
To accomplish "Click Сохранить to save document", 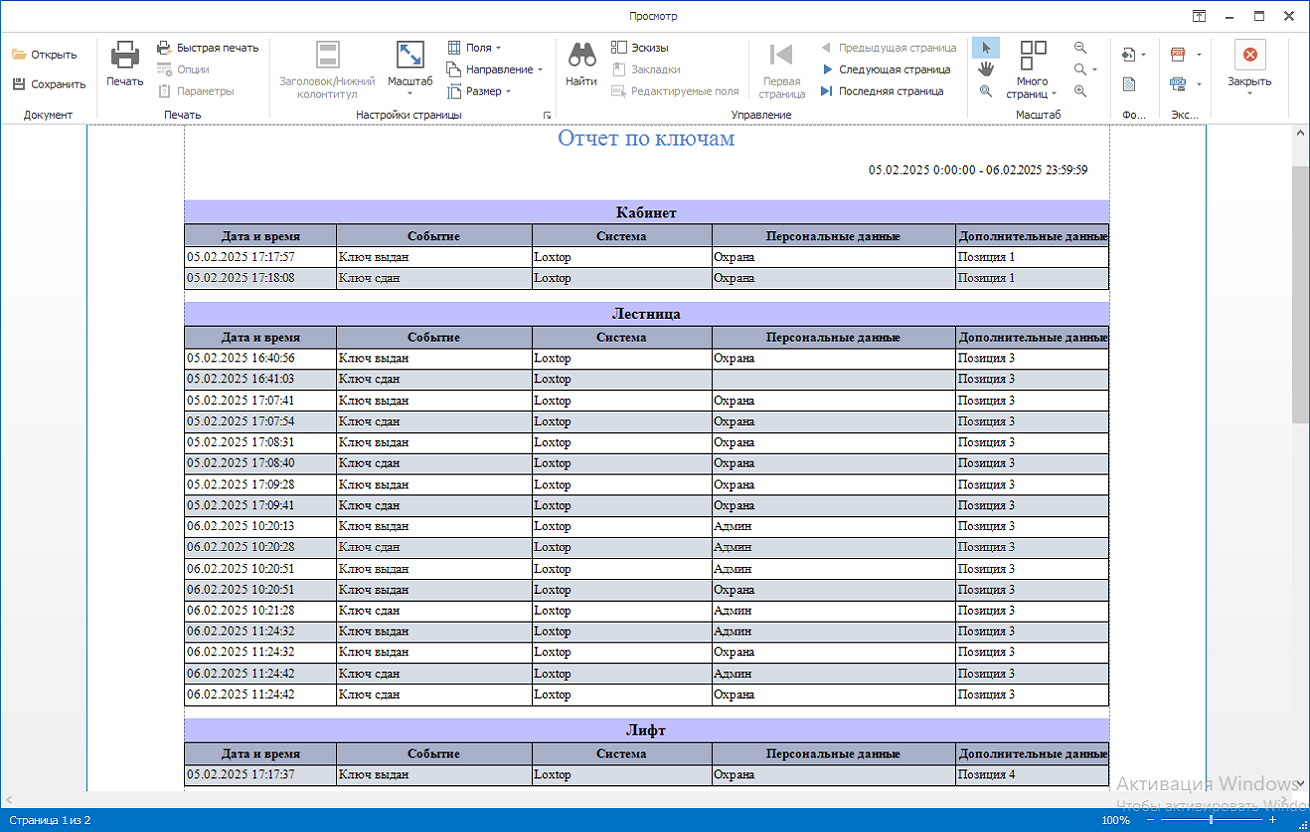I will pyautogui.click(x=49, y=85).
